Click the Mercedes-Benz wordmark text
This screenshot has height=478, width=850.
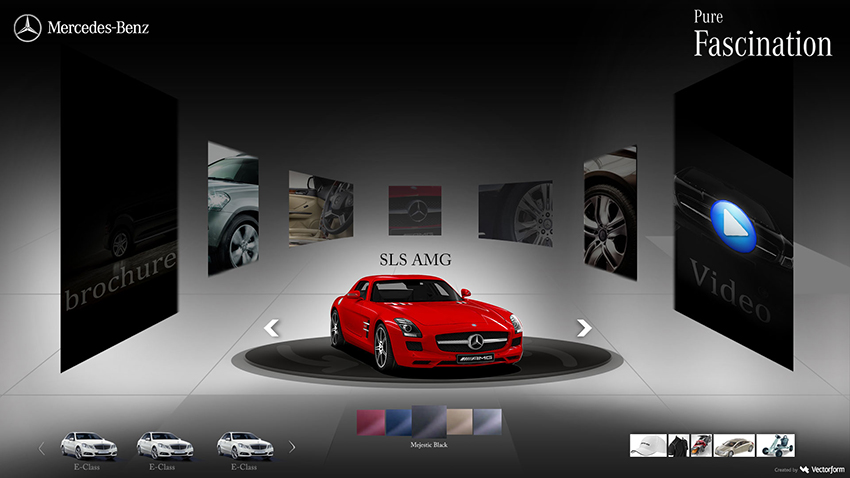point(98,28)
